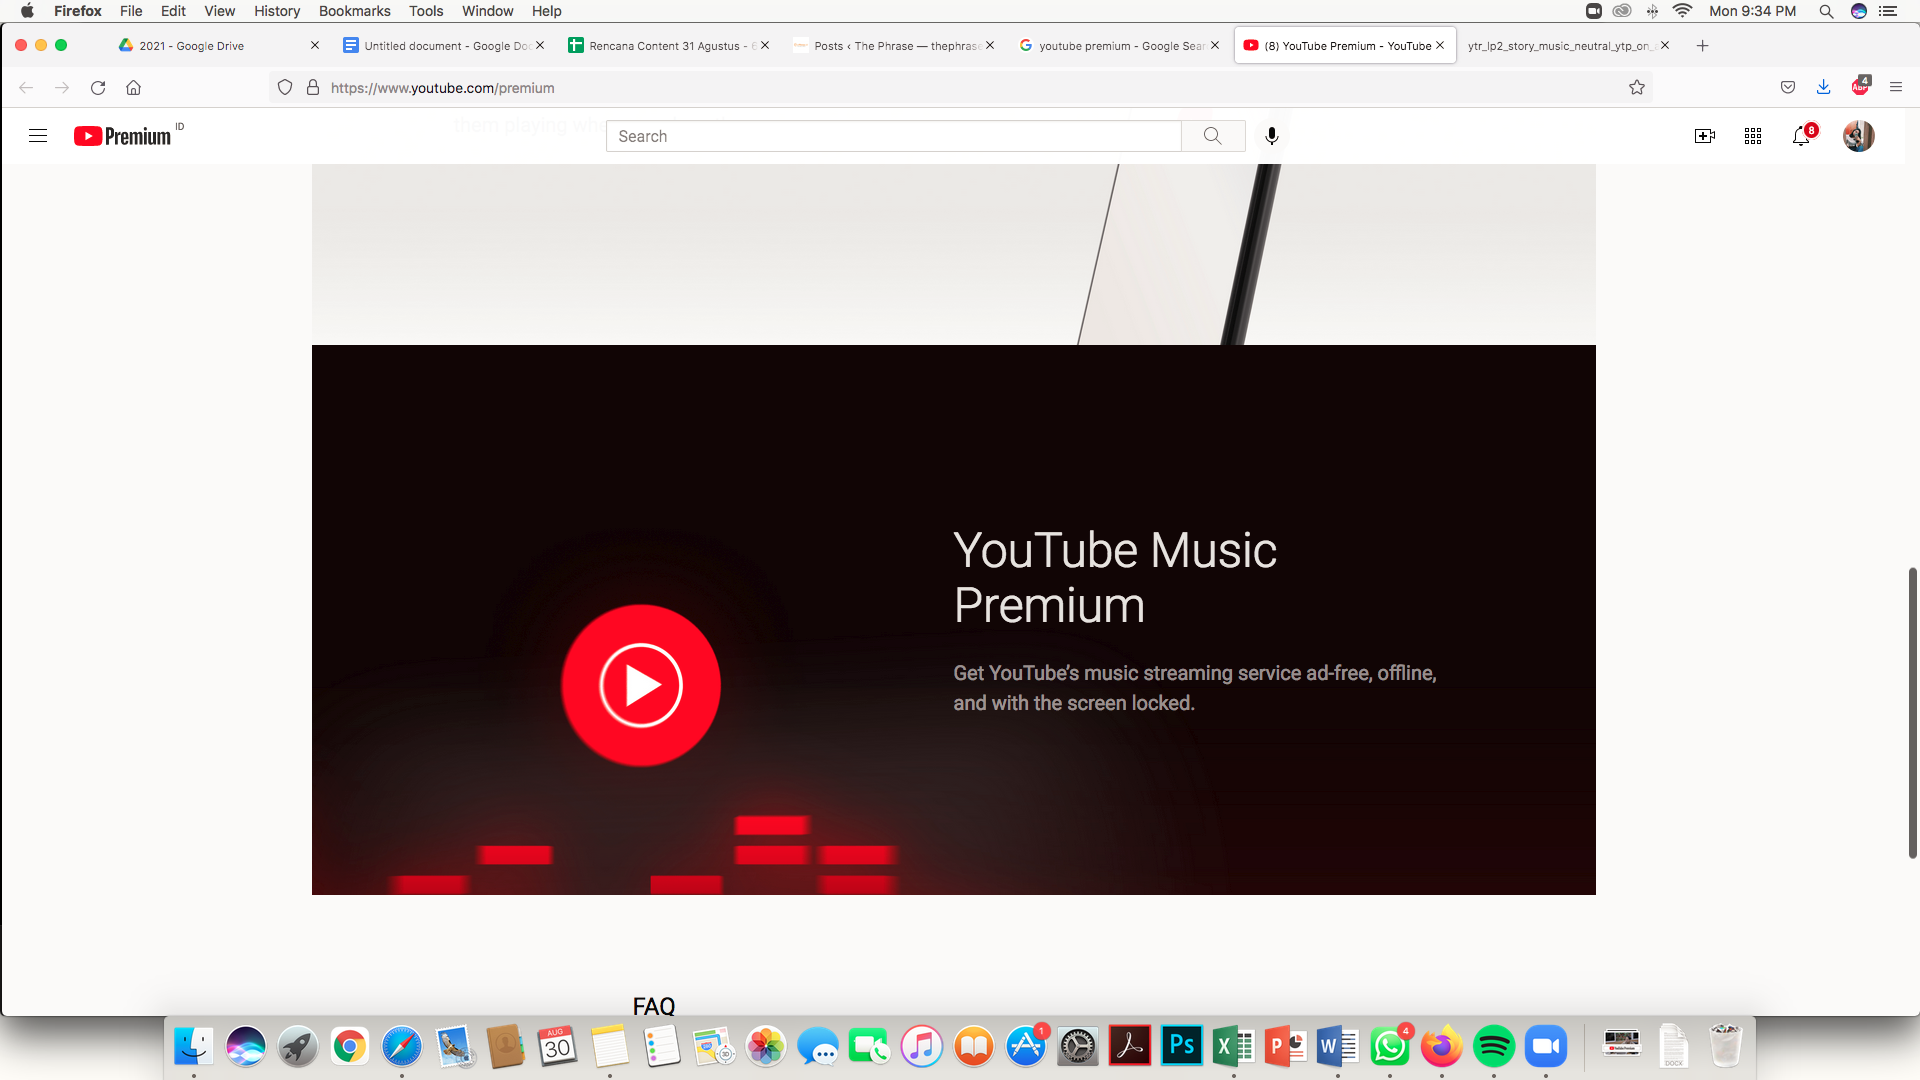The image size is (1920, 1080).
Task: Click the menu bar clock Mon 9:34 PM
Action: pos(1752,11)
